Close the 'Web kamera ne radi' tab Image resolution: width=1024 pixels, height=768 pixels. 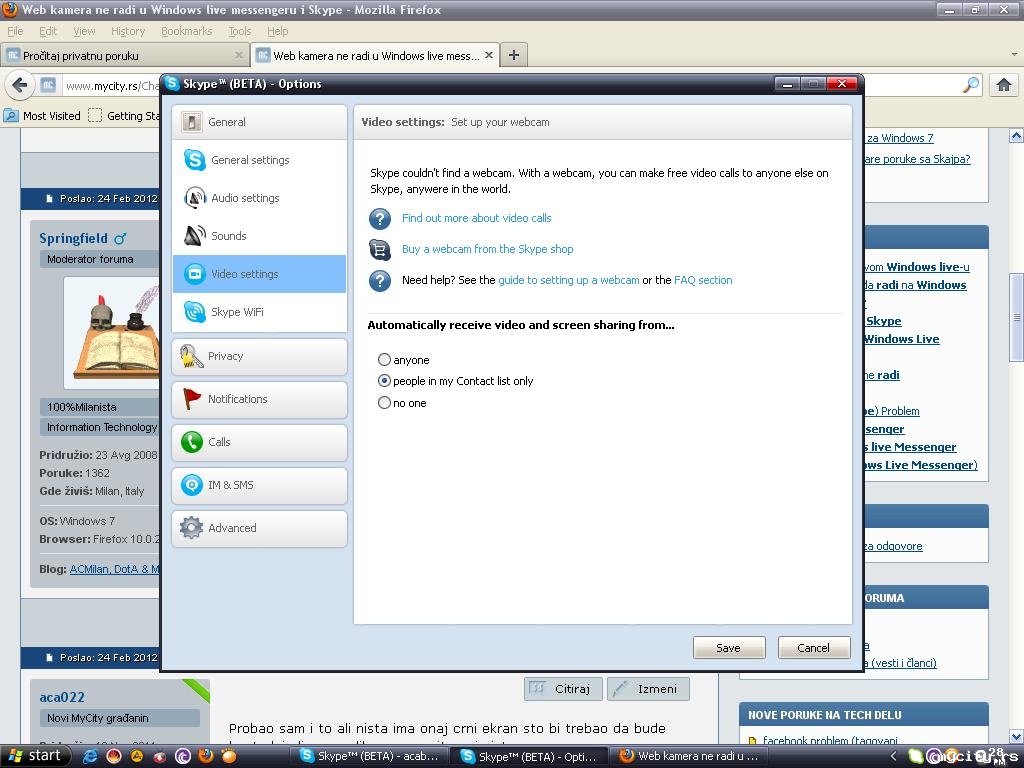[488, 56]
